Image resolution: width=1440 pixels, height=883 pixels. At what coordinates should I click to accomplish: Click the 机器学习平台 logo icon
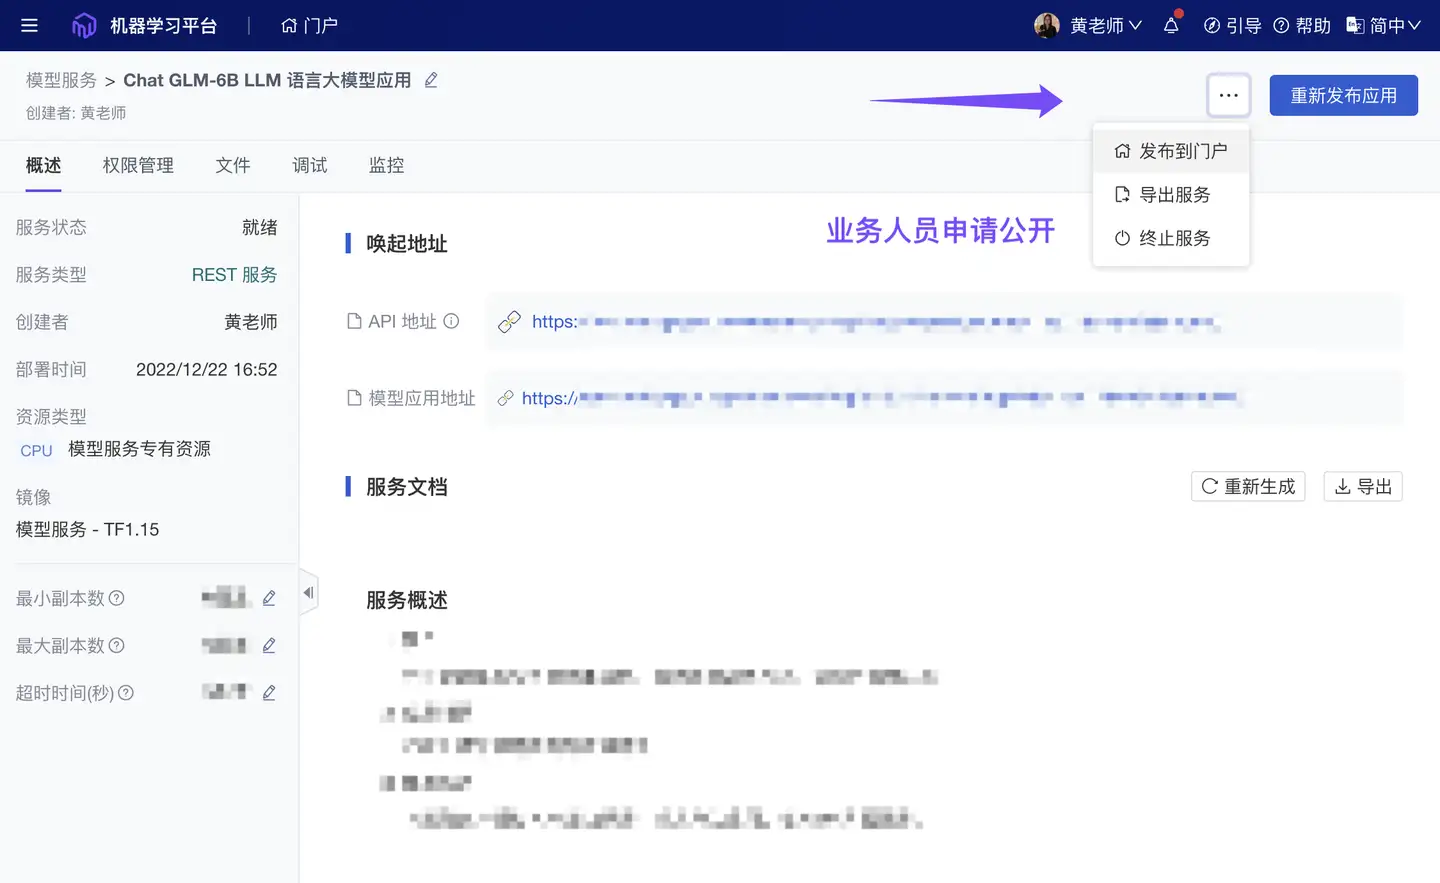(84, 25)
